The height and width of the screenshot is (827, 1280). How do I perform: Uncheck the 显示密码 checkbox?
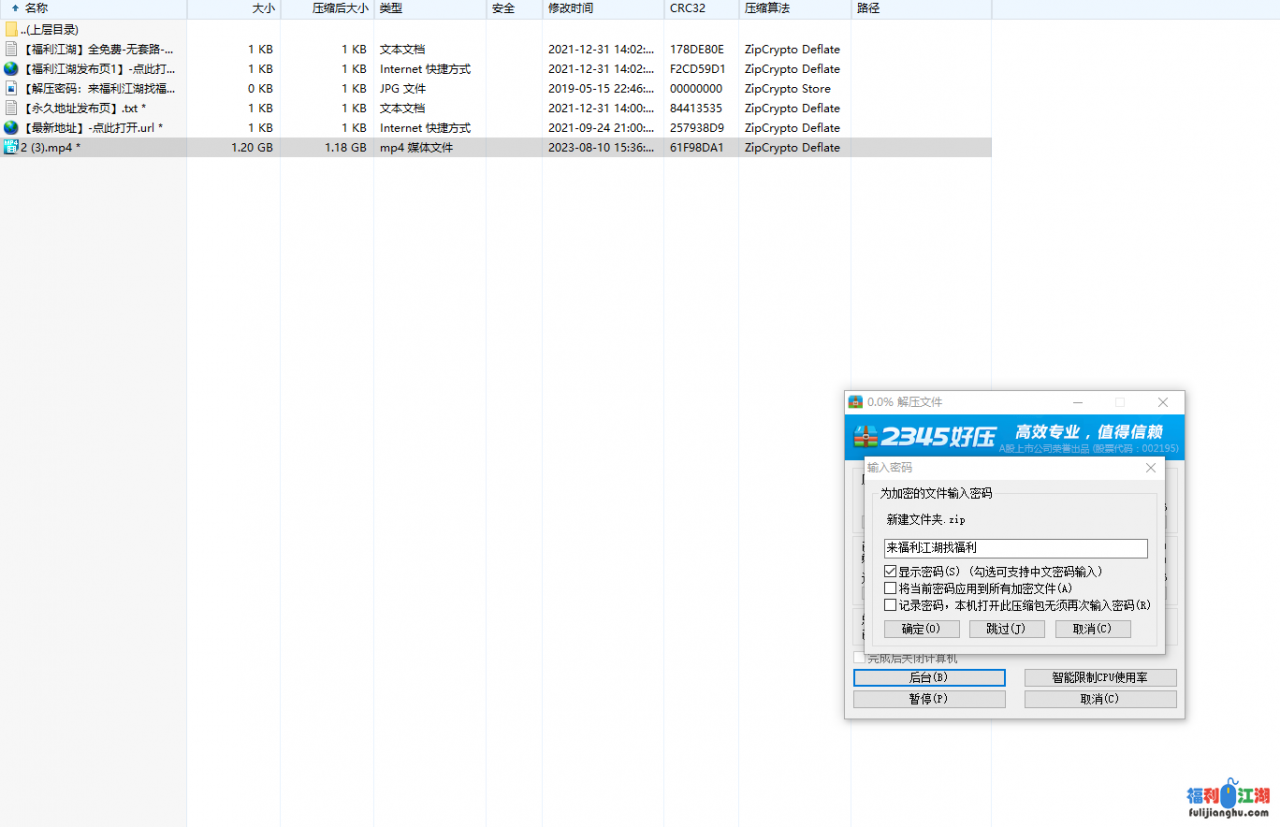pos(890,572)
